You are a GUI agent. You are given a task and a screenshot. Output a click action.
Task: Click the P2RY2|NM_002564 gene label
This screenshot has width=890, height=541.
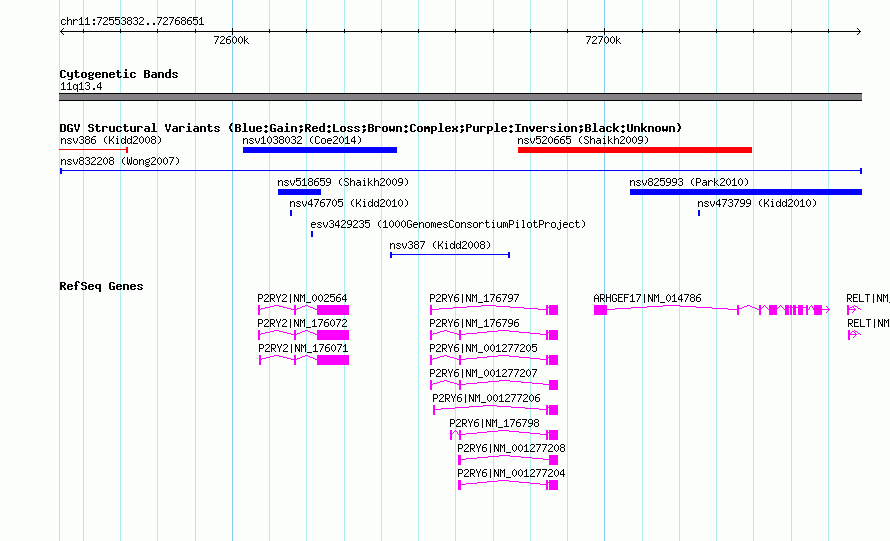(x=302, y=298)
